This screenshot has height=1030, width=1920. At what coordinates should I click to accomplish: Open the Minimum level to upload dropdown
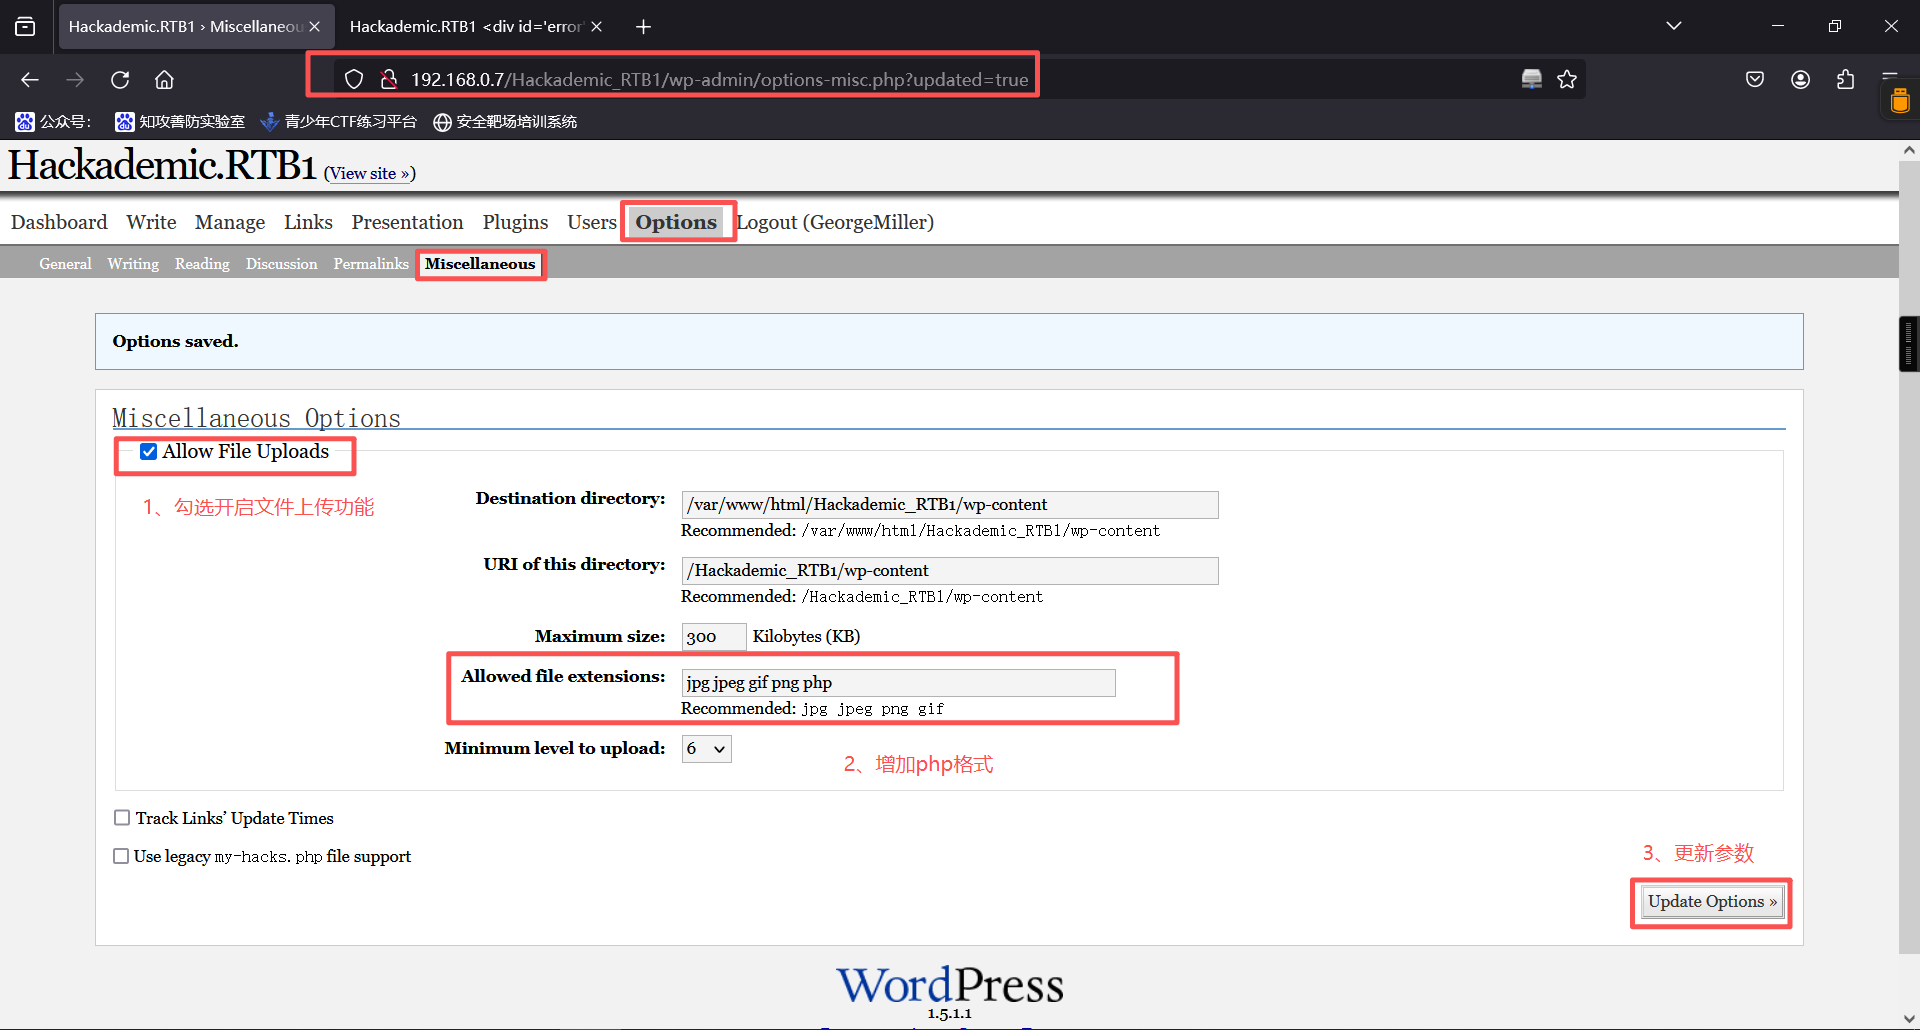[707, 749]
